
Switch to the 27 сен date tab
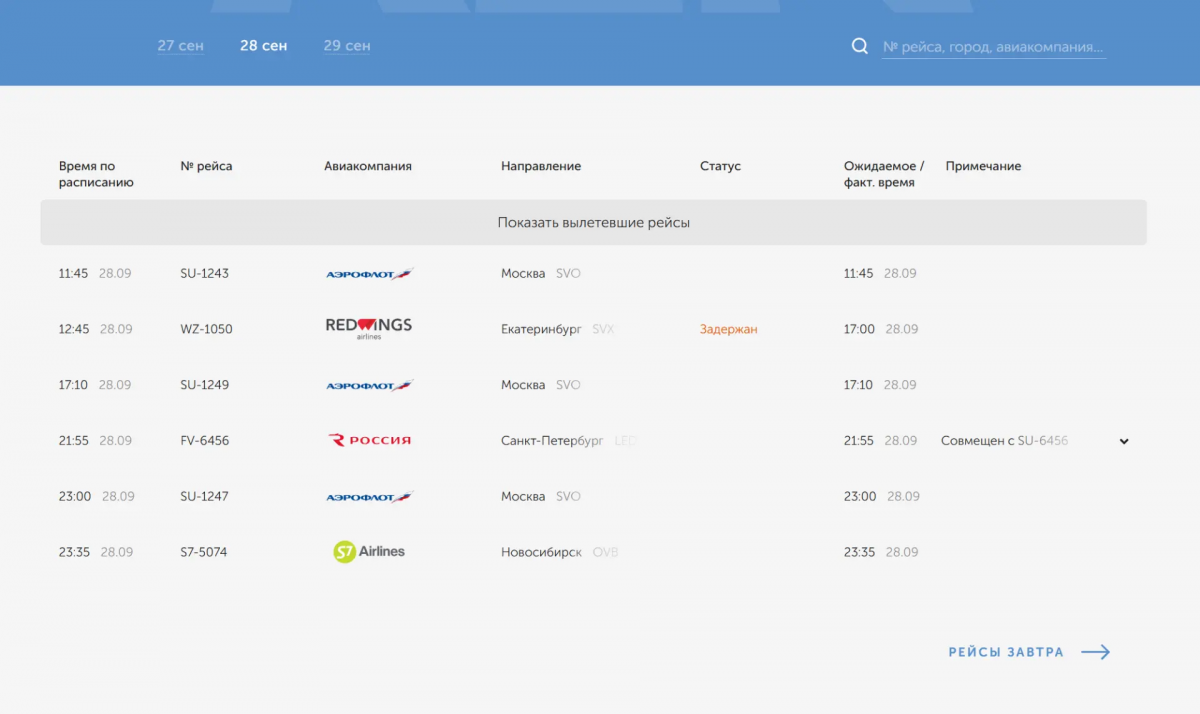[x=180, y=46]
